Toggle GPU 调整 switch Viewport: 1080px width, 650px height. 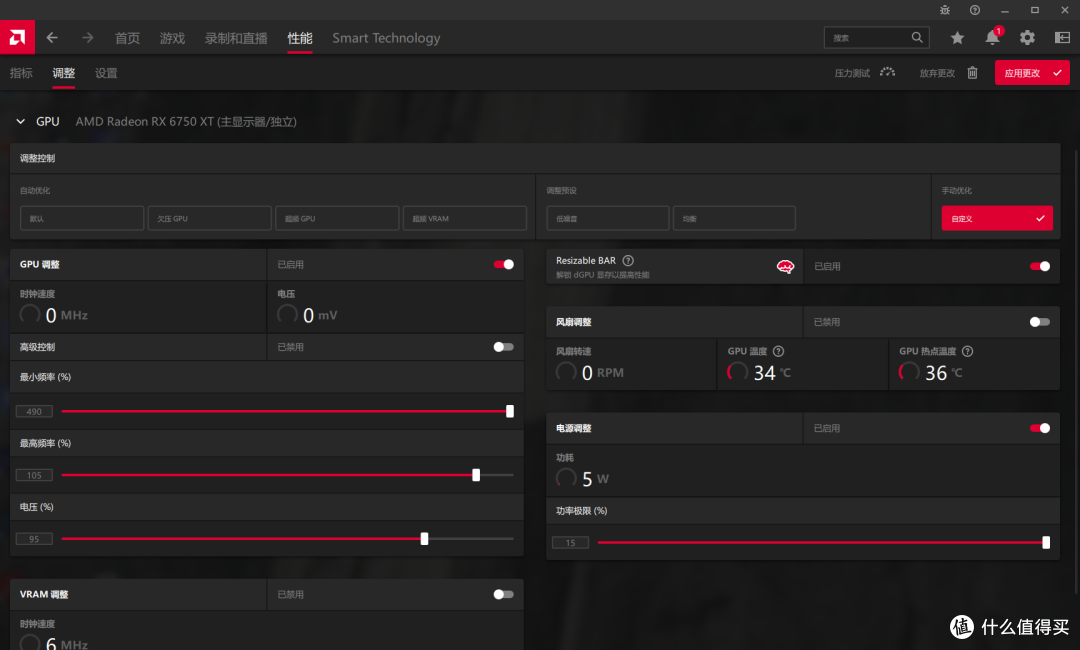coord(503,264)
